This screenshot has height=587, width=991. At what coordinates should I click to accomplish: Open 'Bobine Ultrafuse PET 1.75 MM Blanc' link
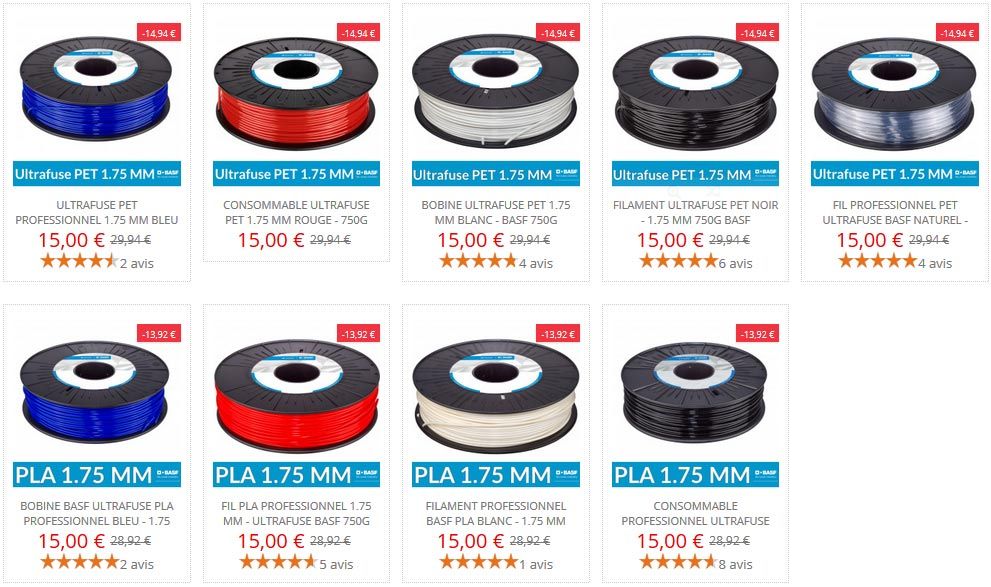coord(496,212)
